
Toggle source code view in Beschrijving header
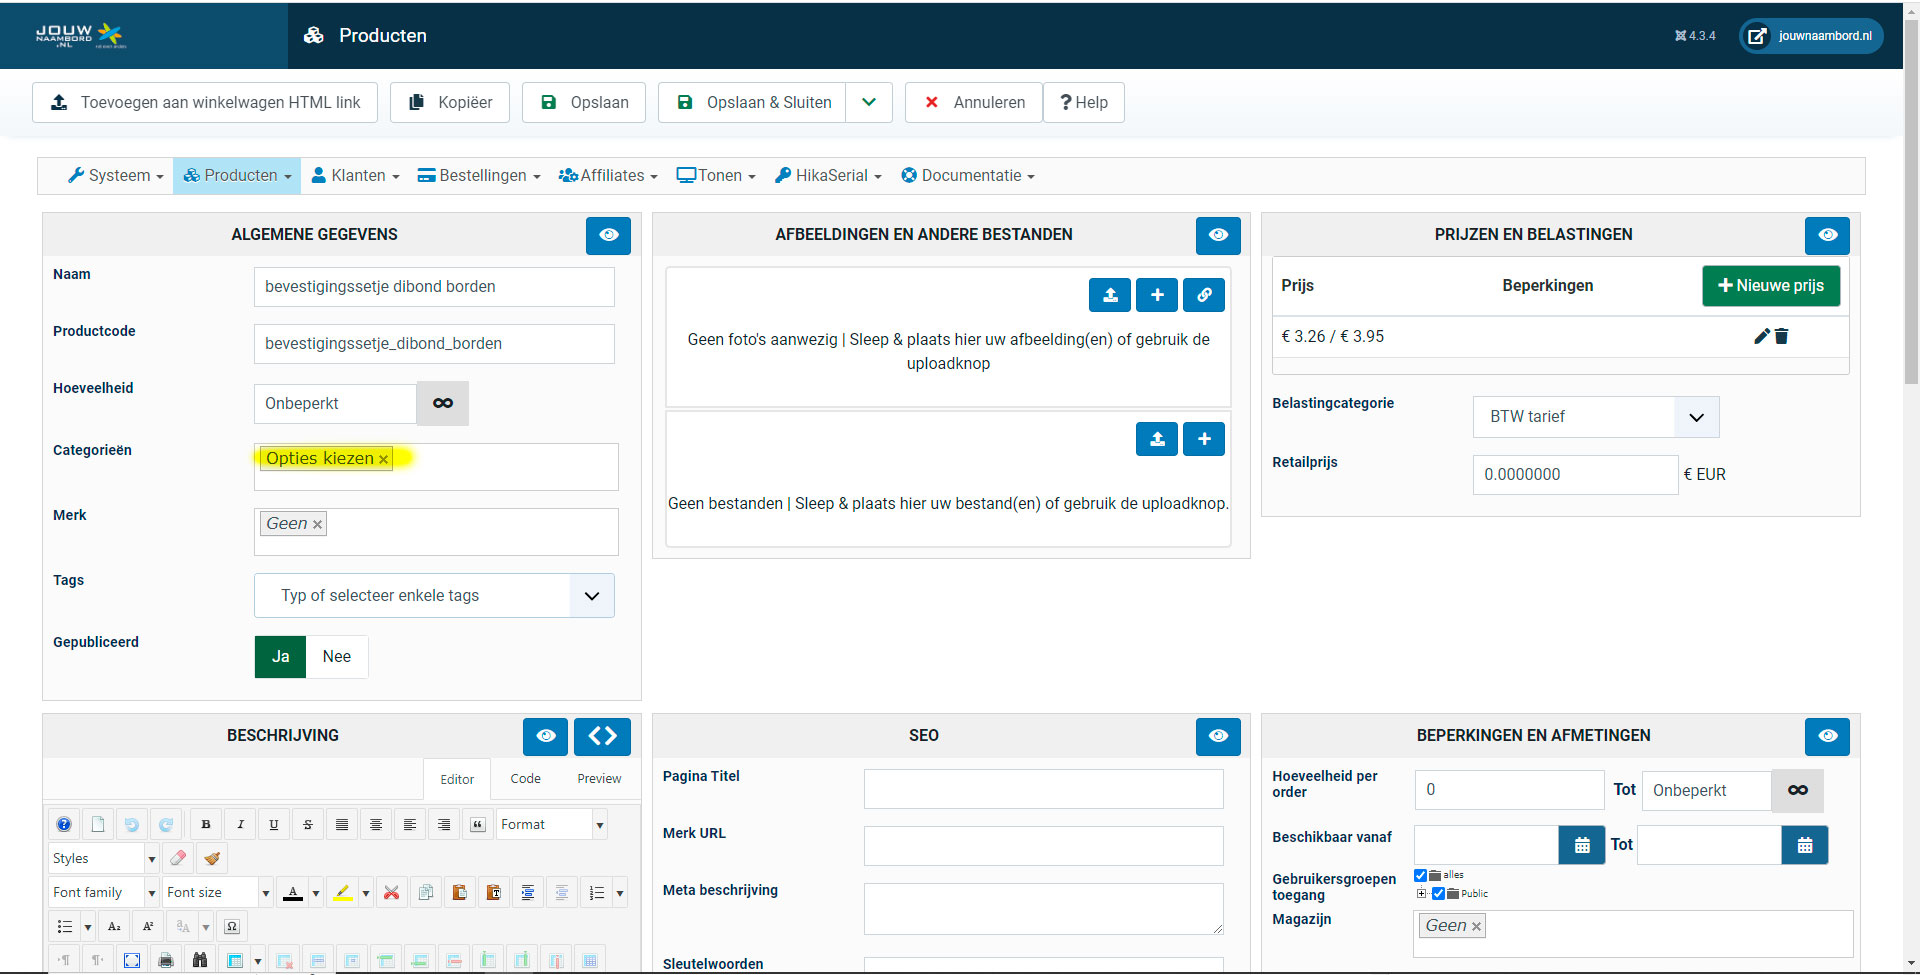[603, 736]
